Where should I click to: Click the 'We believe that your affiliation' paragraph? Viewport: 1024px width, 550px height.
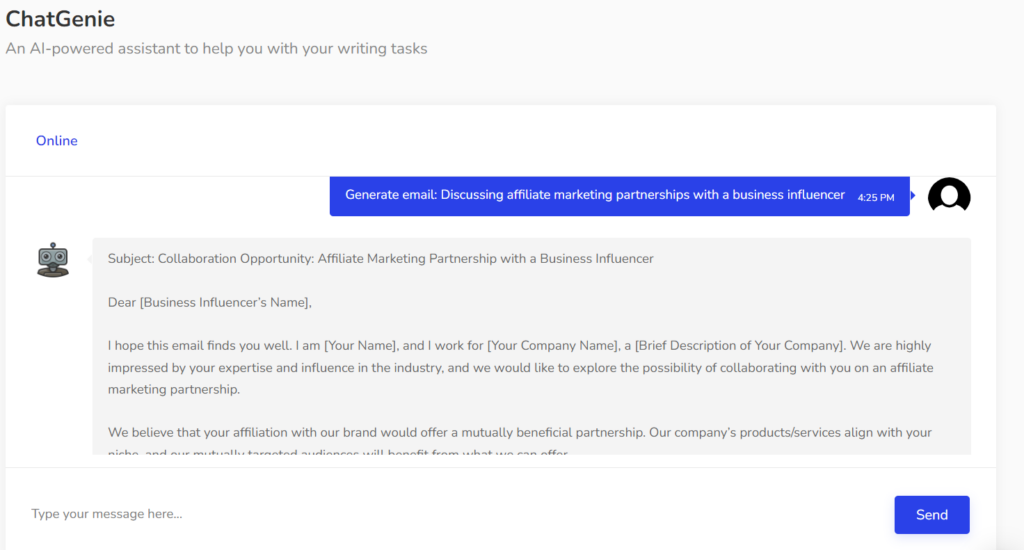(x=519, y=433)
